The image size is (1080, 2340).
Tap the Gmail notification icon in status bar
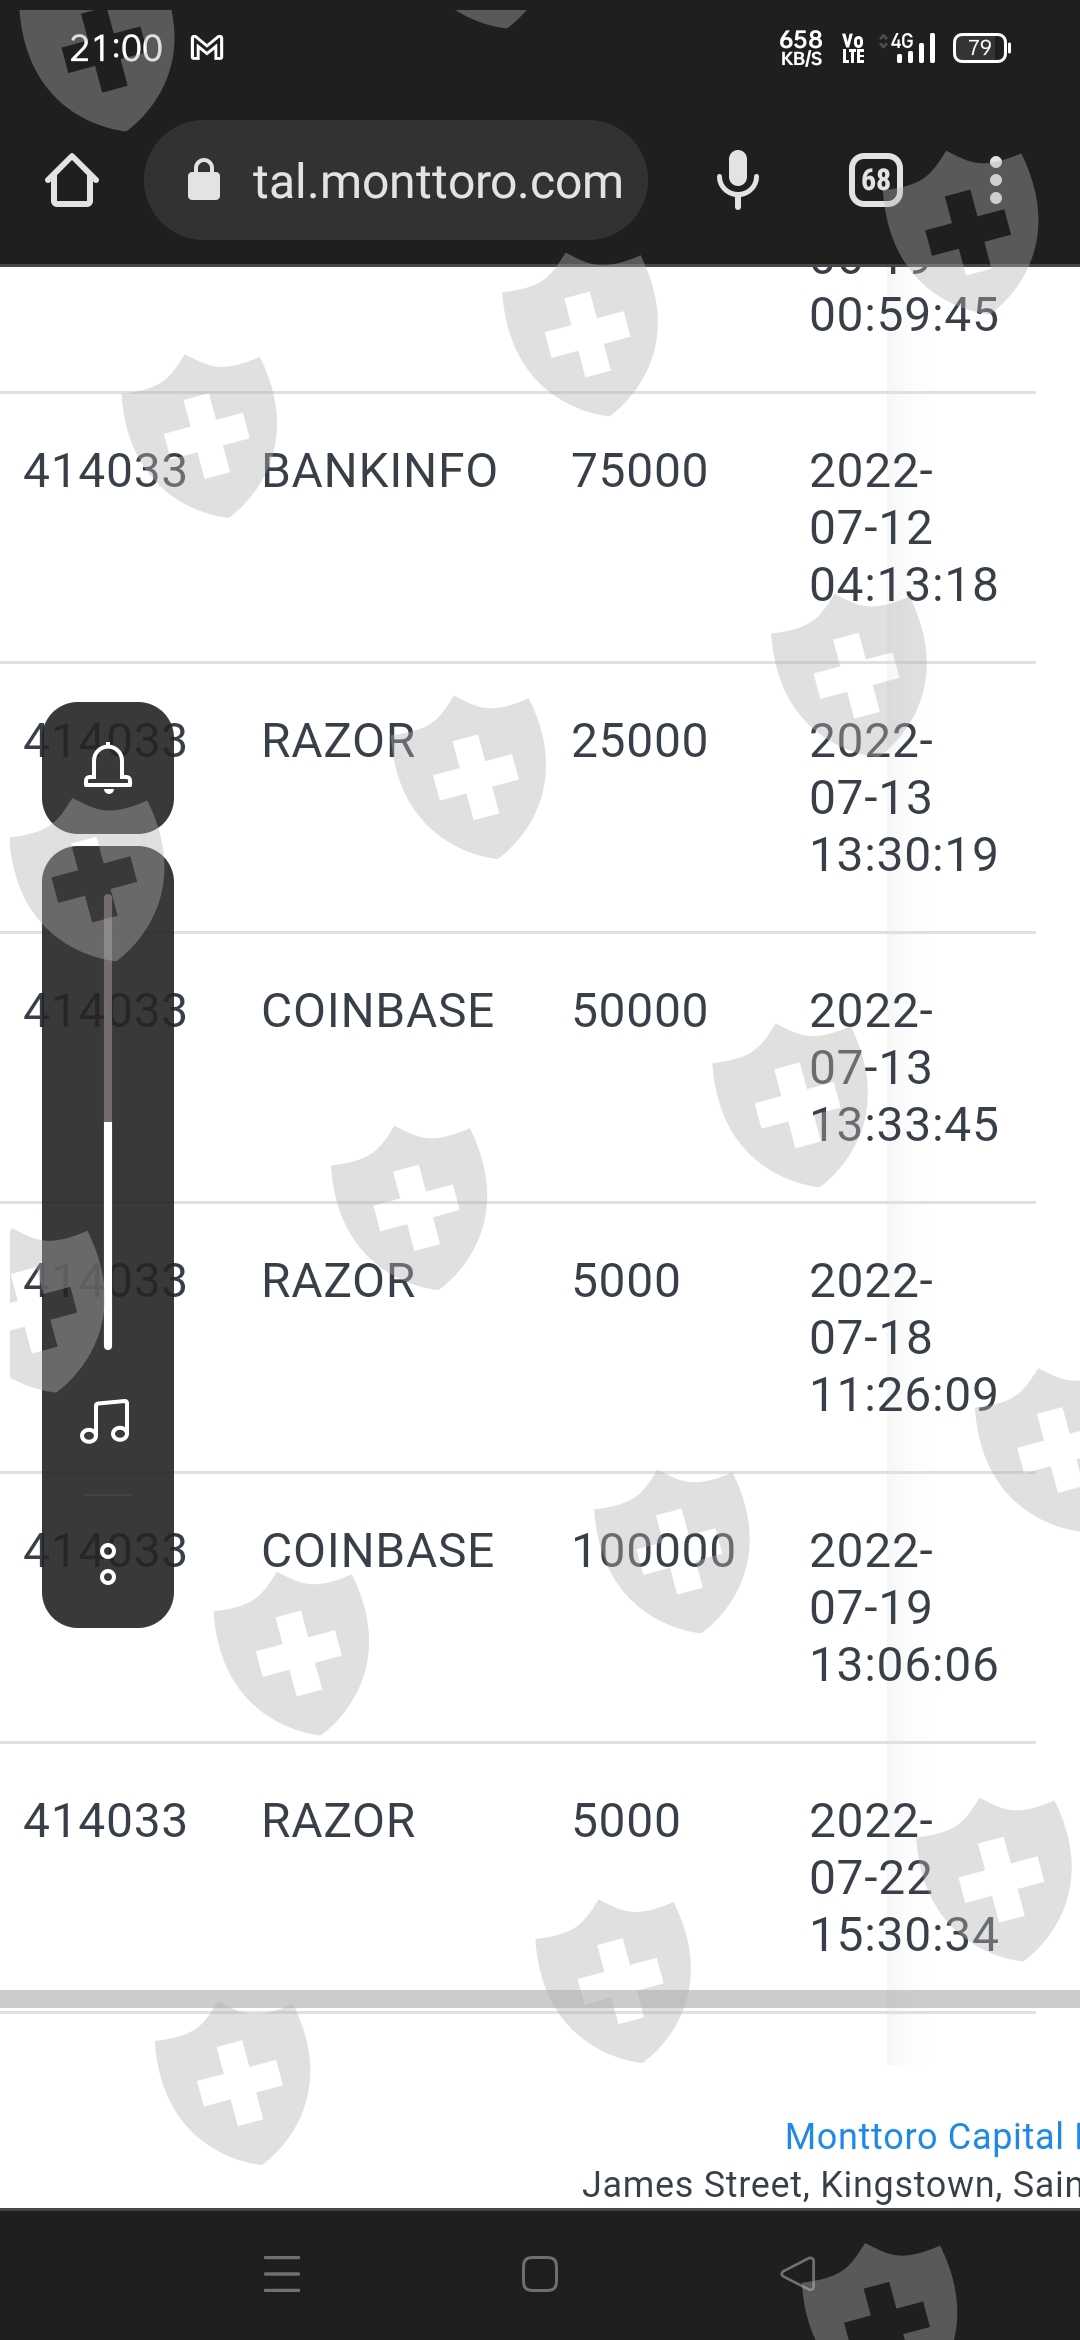click(207, 48)
